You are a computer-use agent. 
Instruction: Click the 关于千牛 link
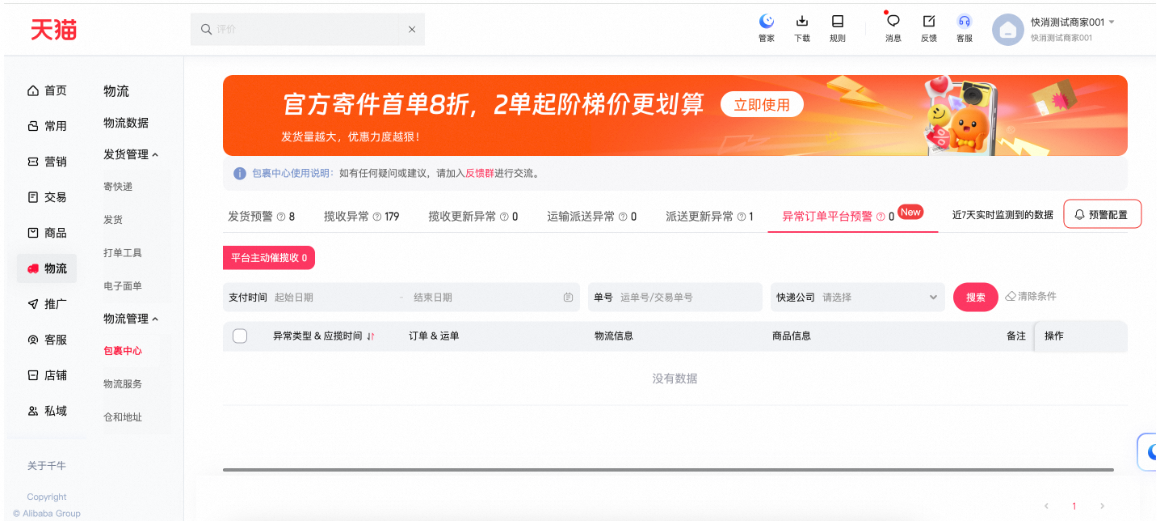(46, 466)
